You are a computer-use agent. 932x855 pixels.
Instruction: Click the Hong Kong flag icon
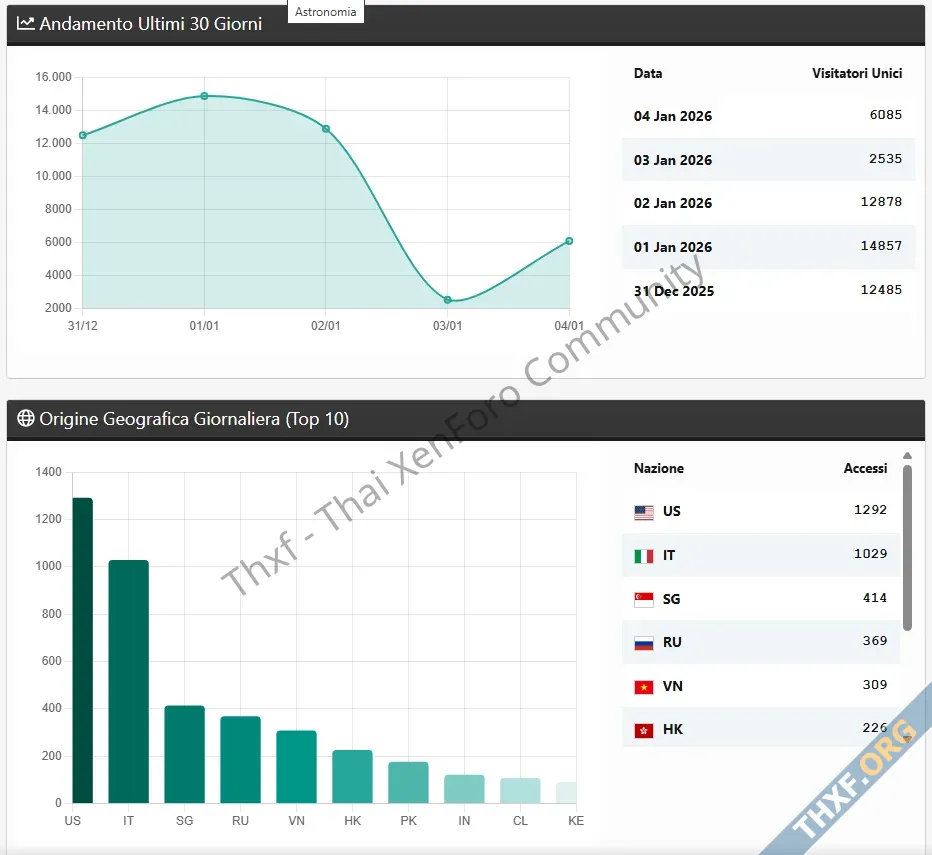(644, 730)
